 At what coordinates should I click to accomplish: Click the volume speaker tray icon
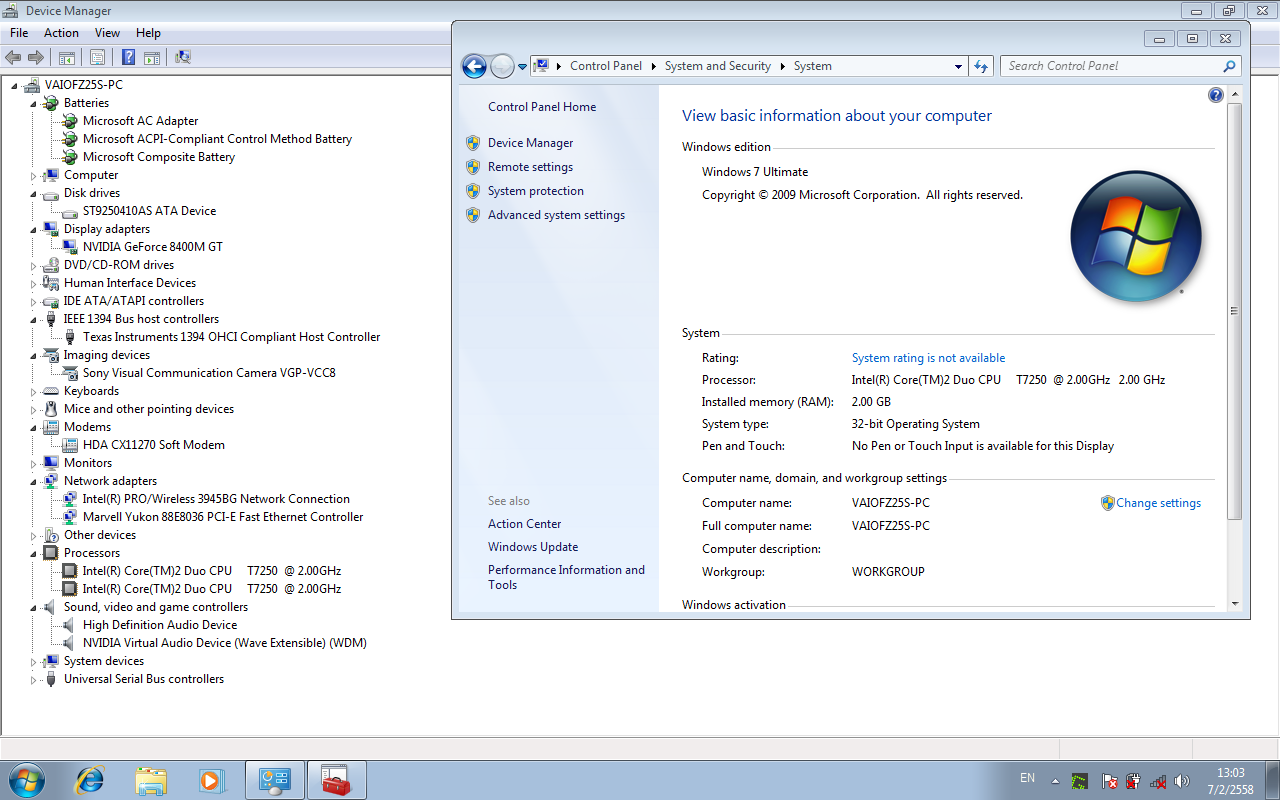click(1182, 780)
